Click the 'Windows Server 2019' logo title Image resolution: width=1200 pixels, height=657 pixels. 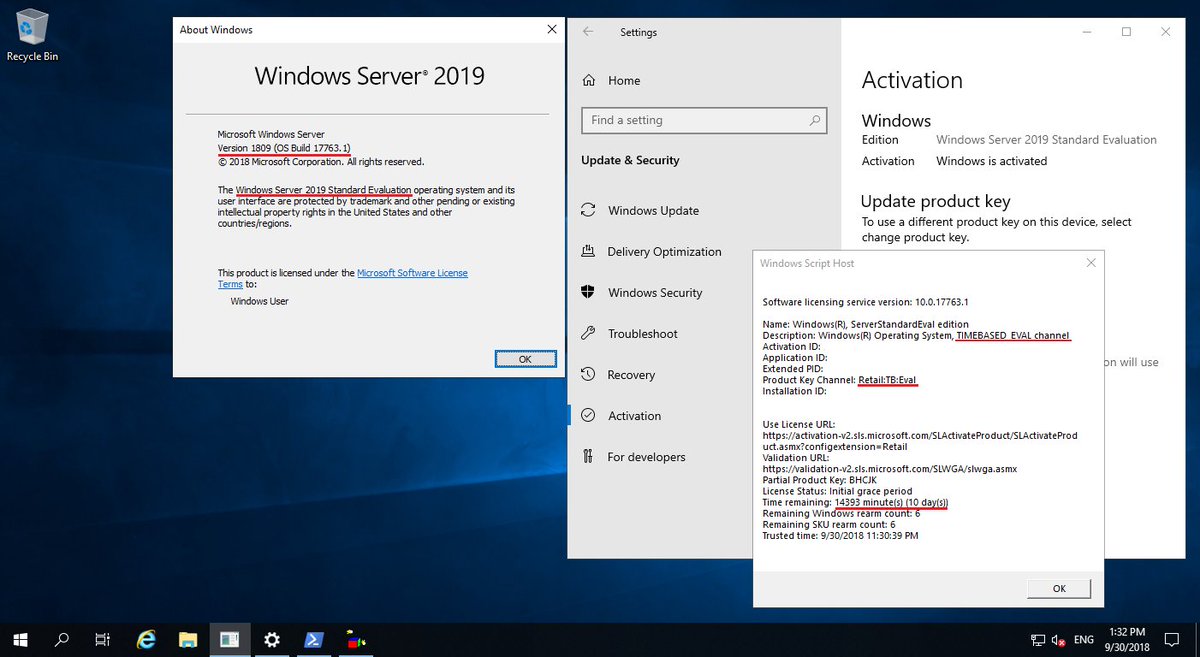[369, 76]
